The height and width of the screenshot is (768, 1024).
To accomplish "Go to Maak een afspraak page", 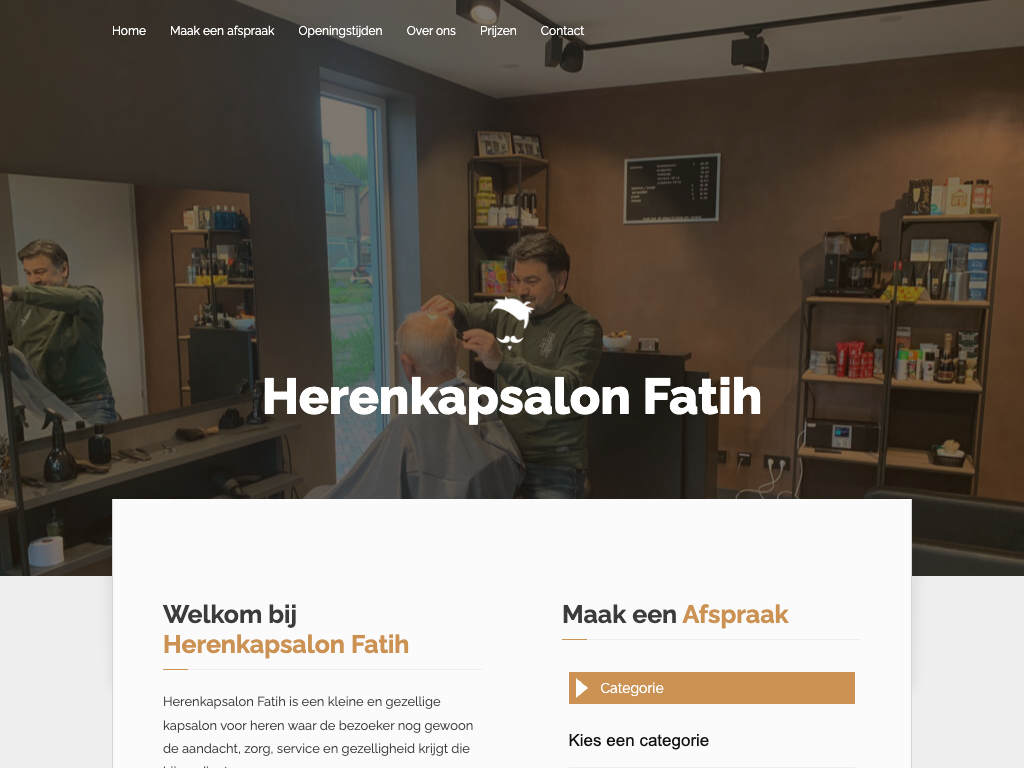I will tap(222, 31).
